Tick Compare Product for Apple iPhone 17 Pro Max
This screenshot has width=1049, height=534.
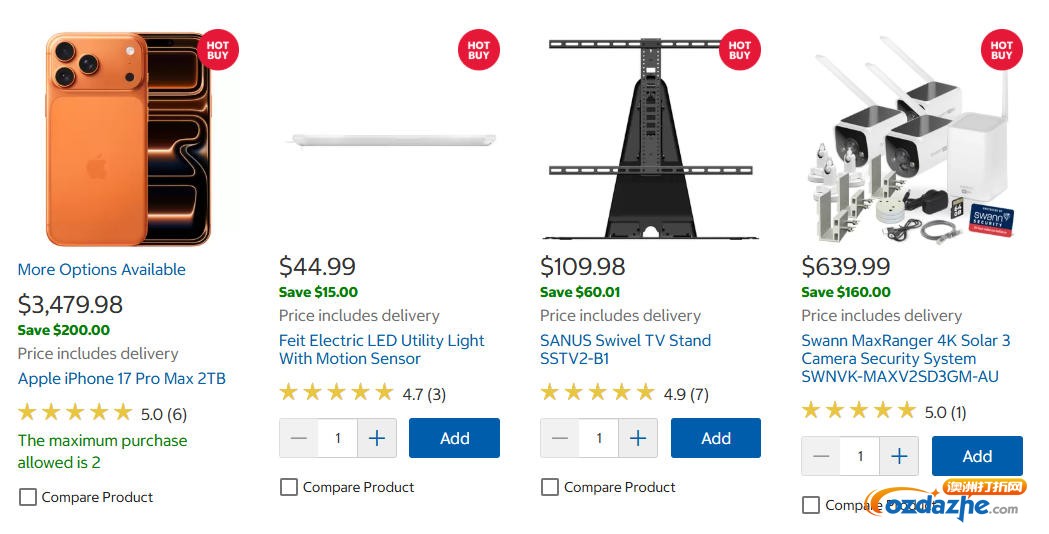pos(27,497)
